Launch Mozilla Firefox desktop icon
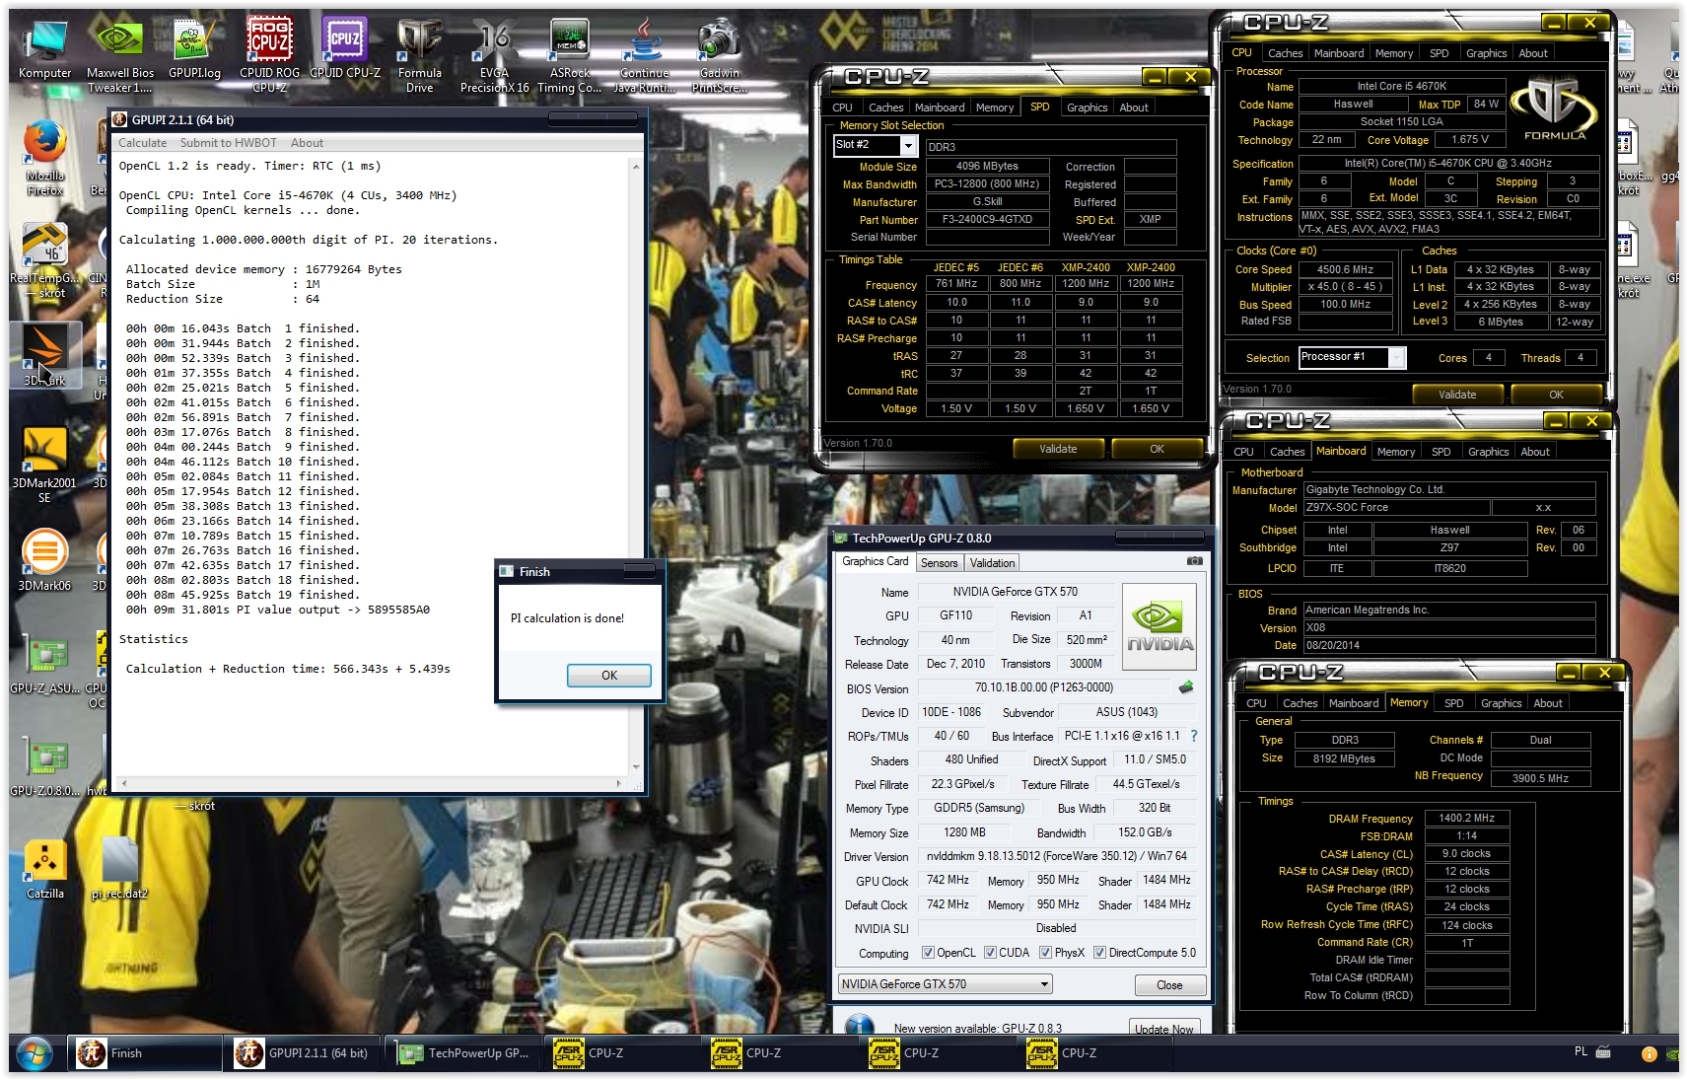This screenshot has height=1080, width=1687. tap(45, 158)
